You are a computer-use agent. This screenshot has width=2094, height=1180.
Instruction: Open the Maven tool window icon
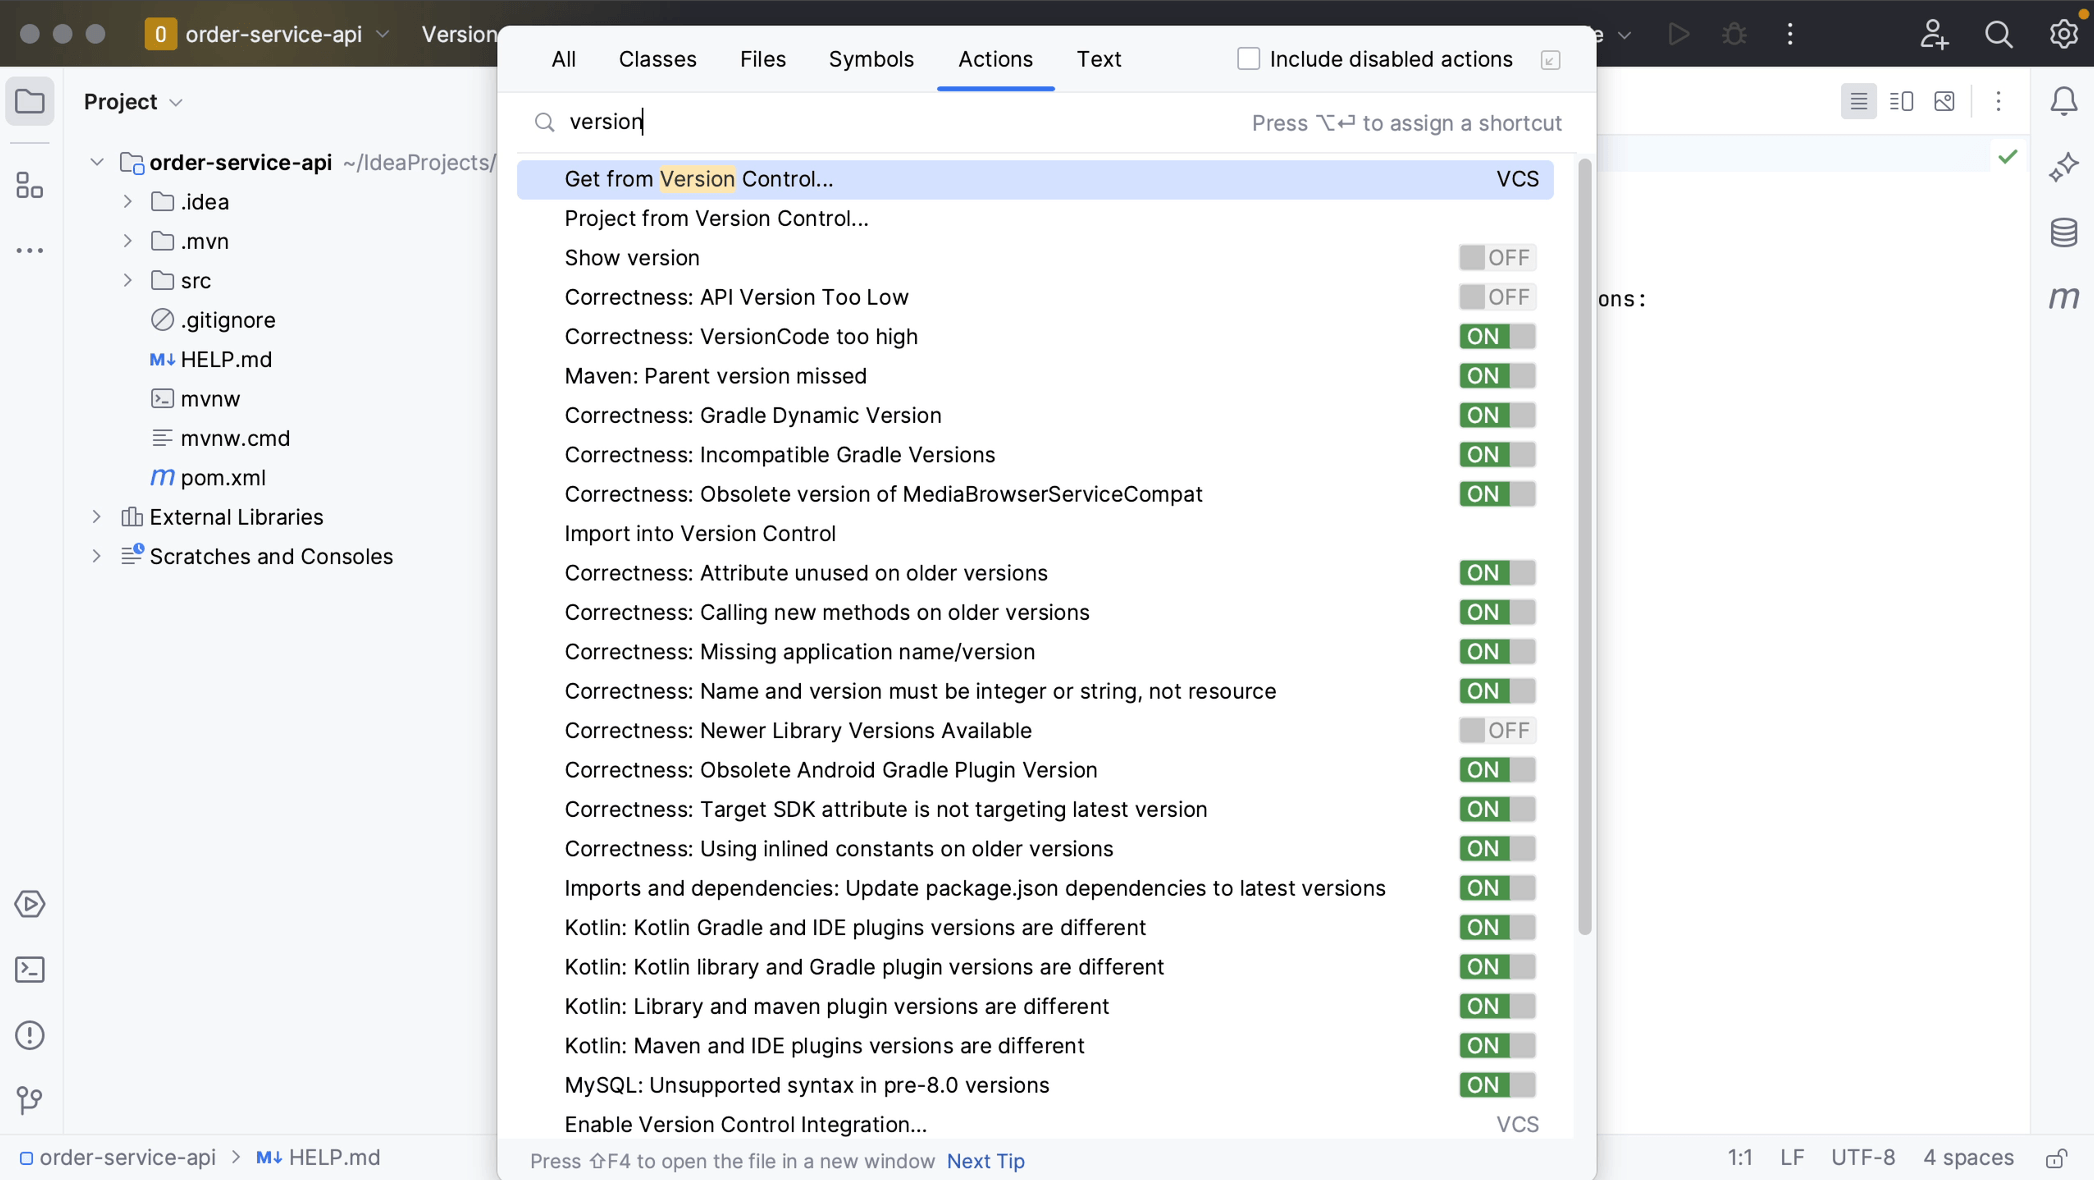pyautogui.click(x=2063, y=297)
